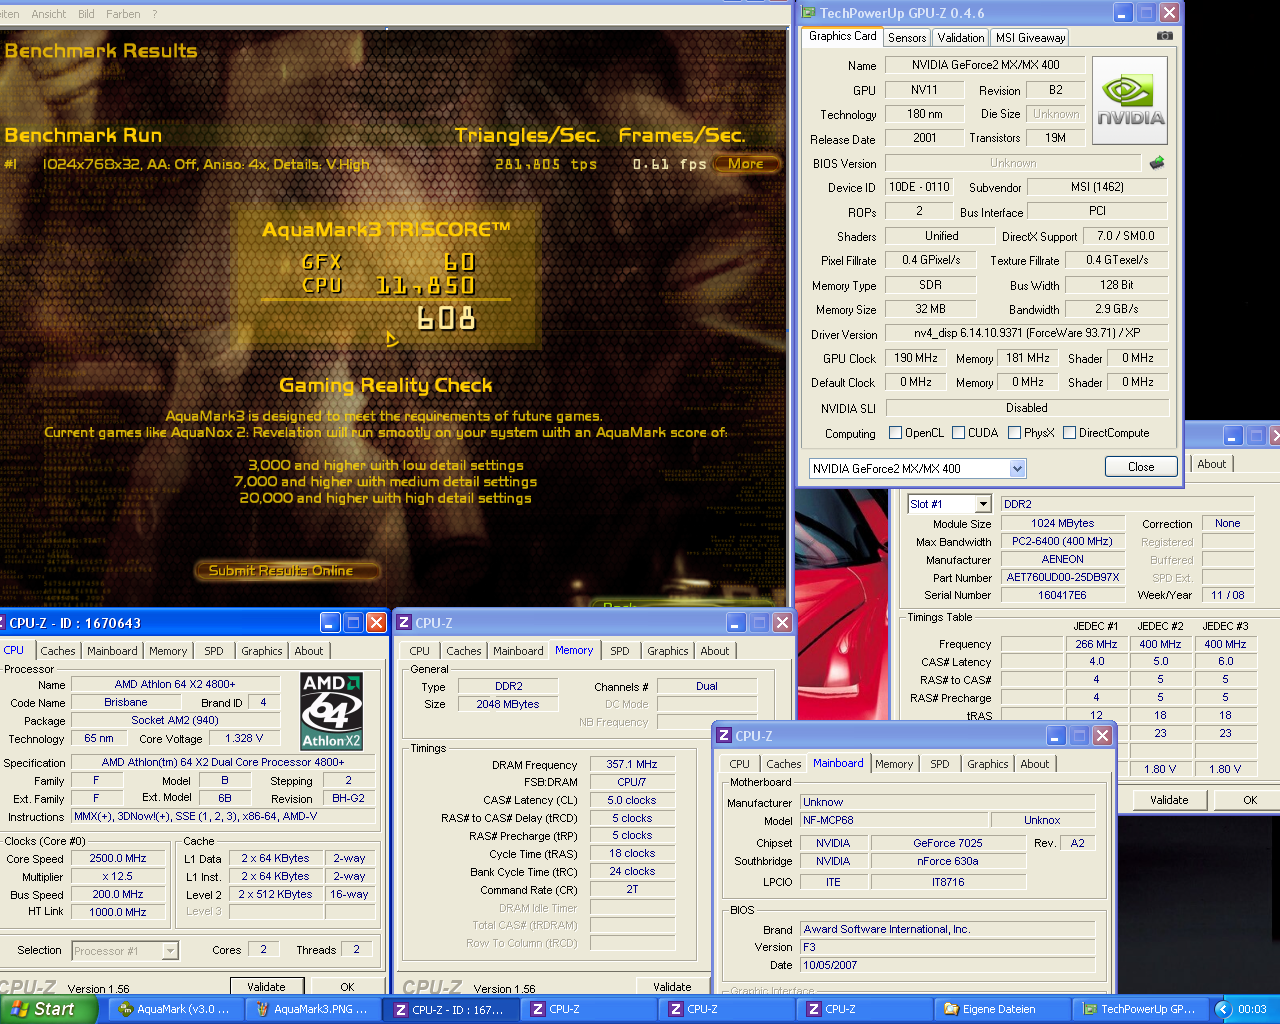This screenshot has width=1280, height=1024.
Task: Select About tab in CPU-Z Memory window
Action: [715, 651]
